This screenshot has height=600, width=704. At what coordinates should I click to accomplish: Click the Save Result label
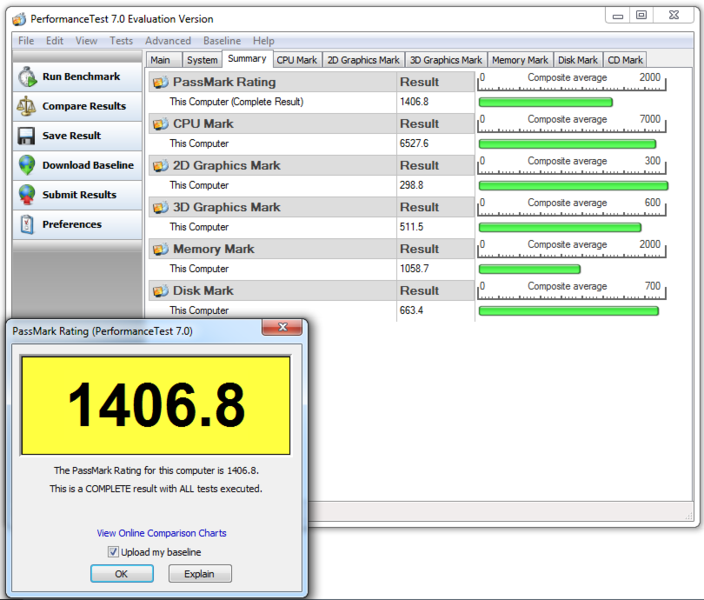tap(71, 136)
